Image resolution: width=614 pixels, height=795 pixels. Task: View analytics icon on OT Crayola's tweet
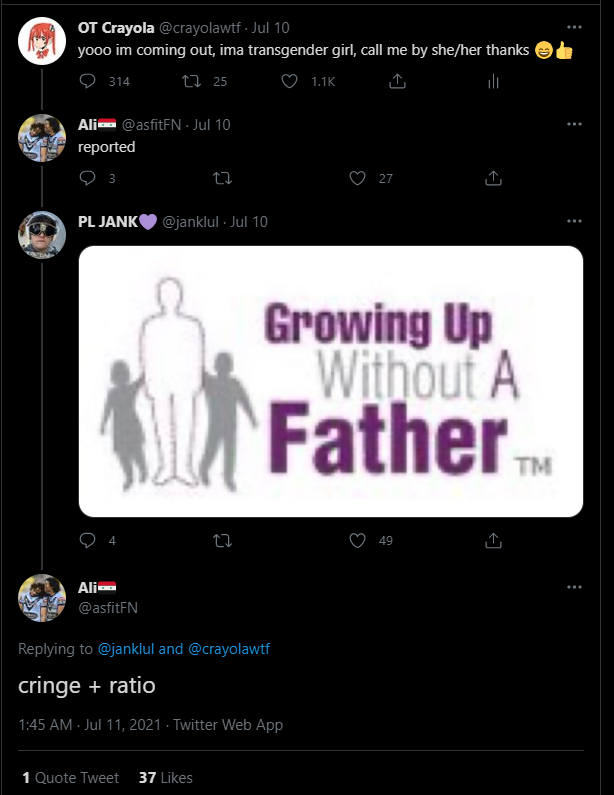coord(492,81)
